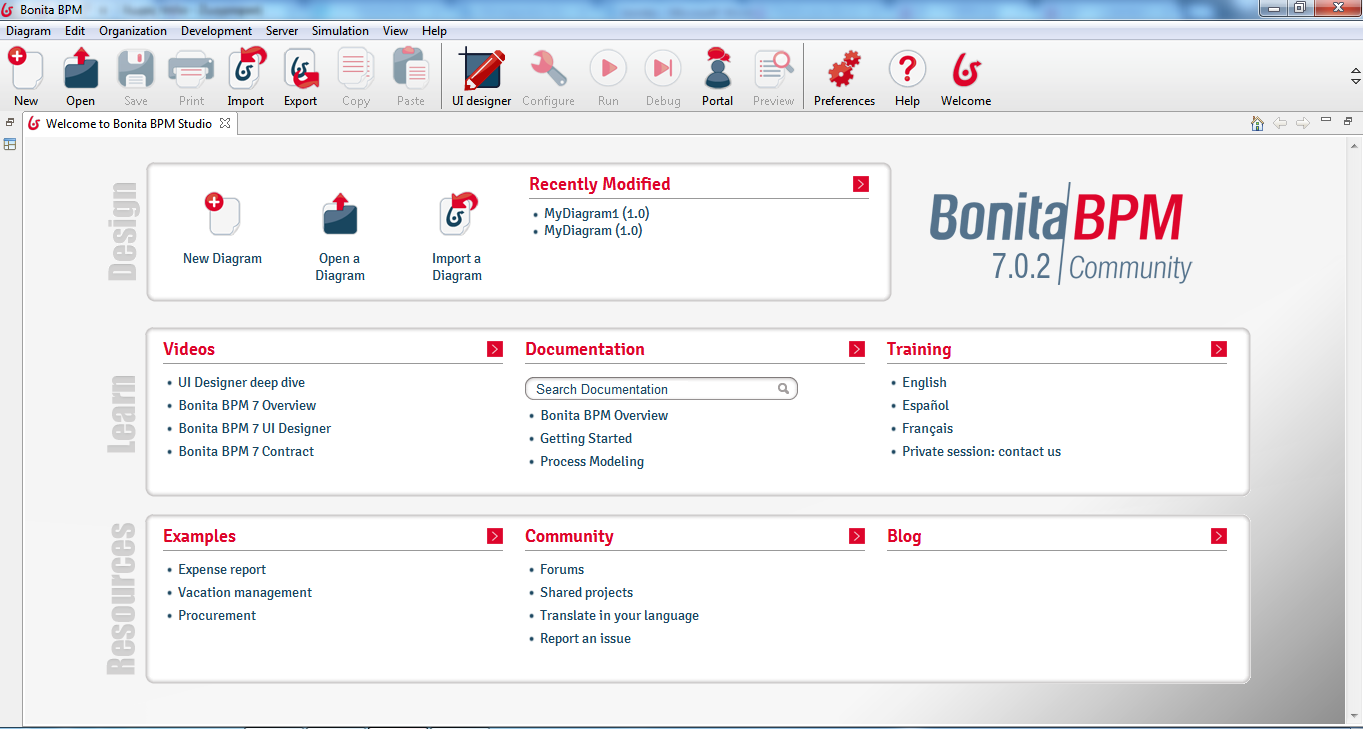Expand the Documentation section arrow
This screenshot has height=729, width=1363.
(x=857, y=349)
